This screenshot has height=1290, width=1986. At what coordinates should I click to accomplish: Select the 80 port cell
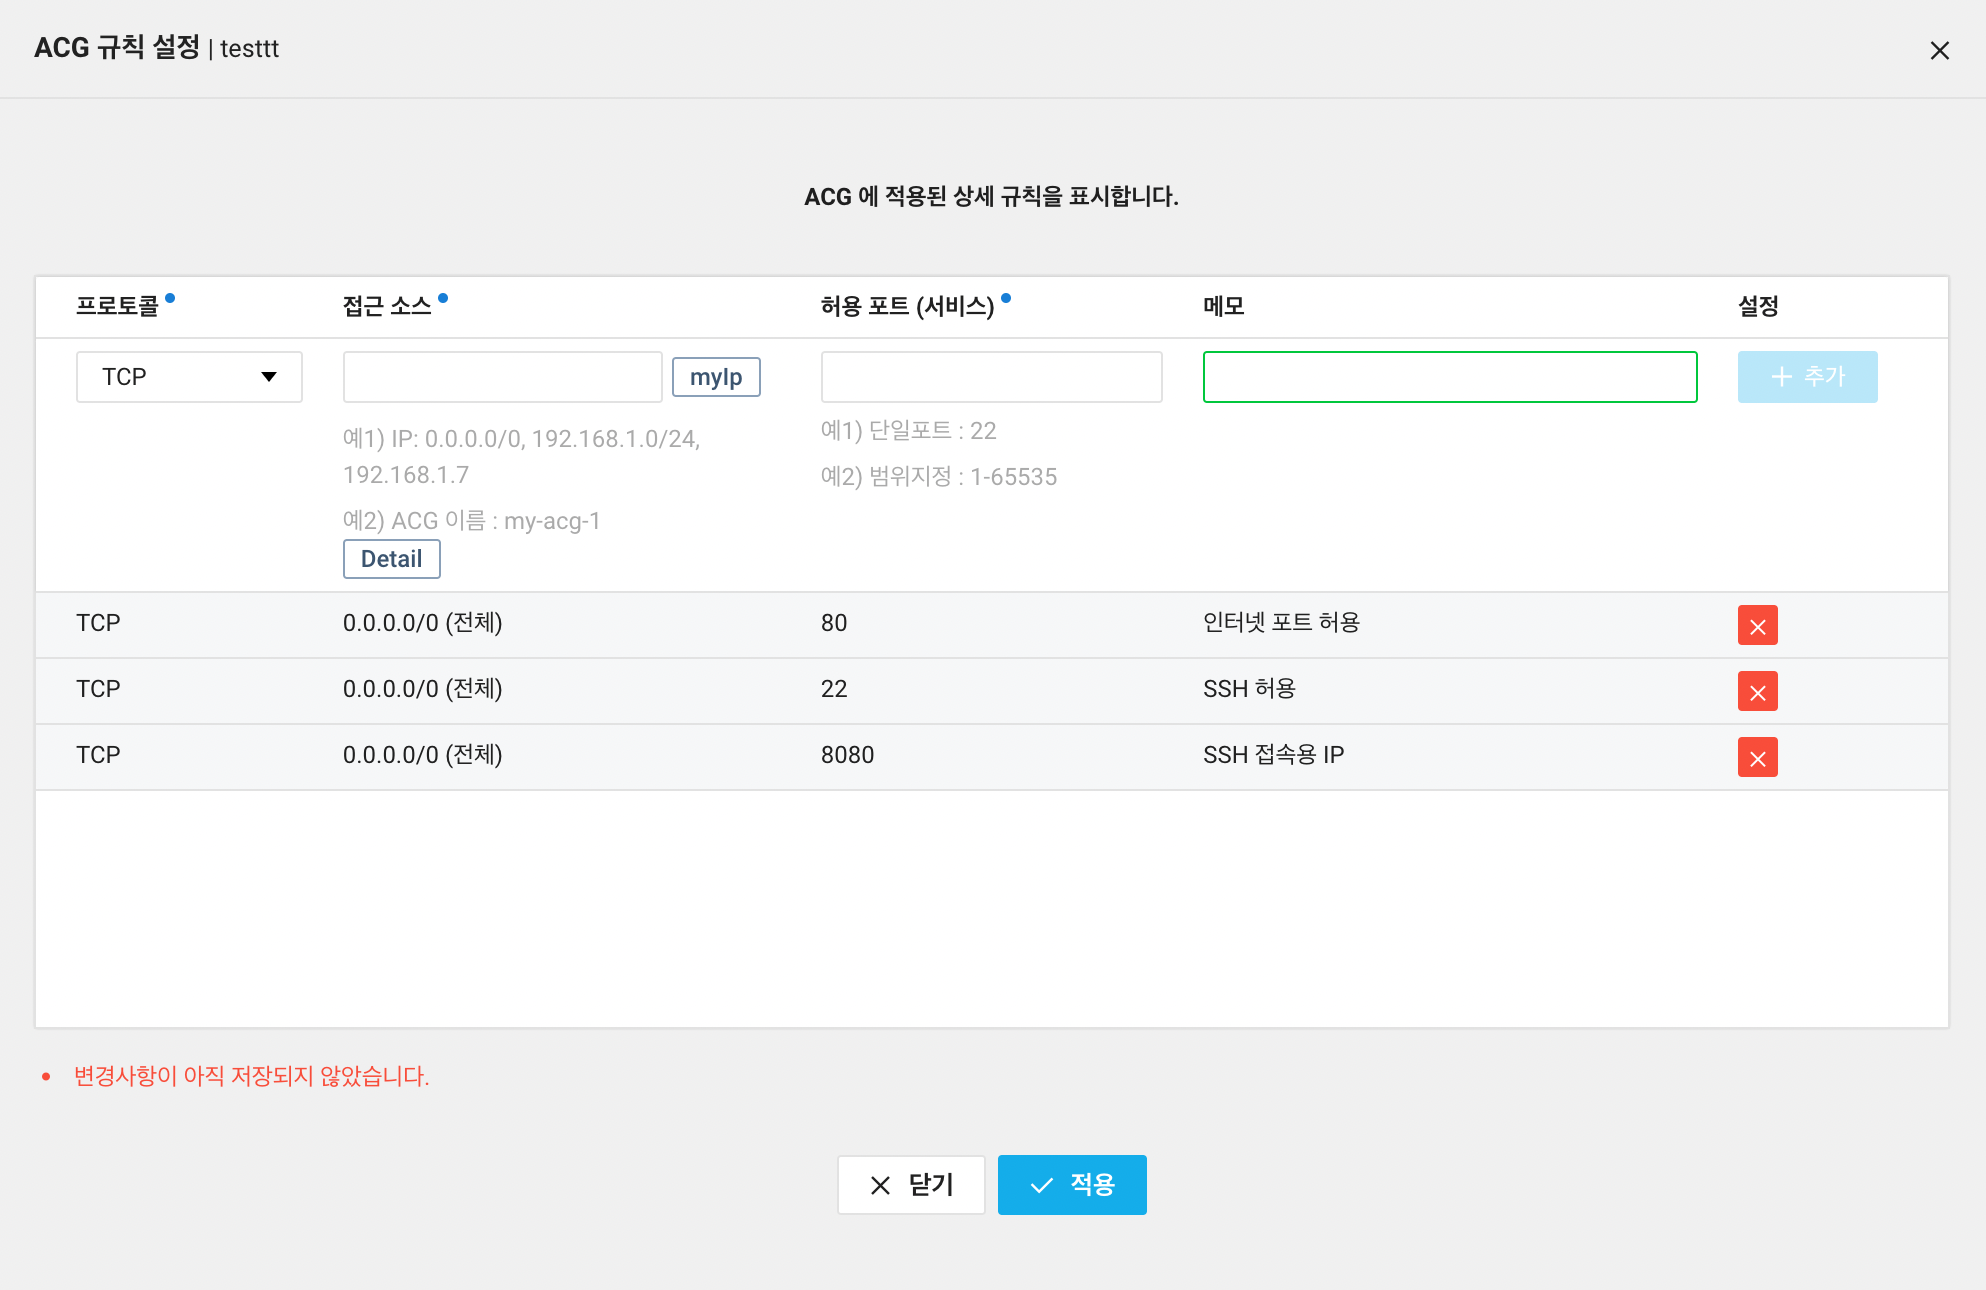coord(834,623)
